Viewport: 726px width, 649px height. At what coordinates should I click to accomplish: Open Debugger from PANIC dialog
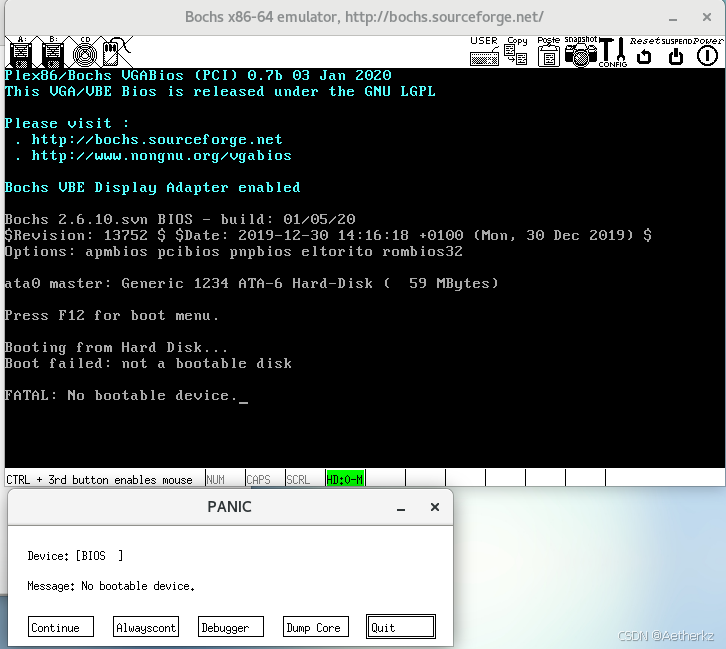pos(231,627)
